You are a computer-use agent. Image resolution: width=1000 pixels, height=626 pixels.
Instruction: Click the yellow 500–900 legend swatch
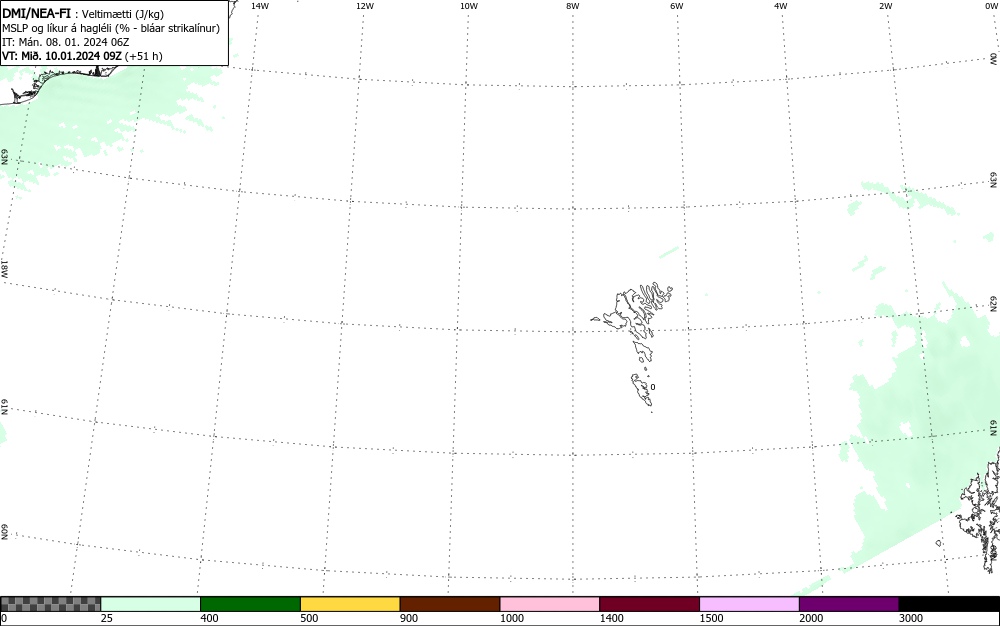350,604
